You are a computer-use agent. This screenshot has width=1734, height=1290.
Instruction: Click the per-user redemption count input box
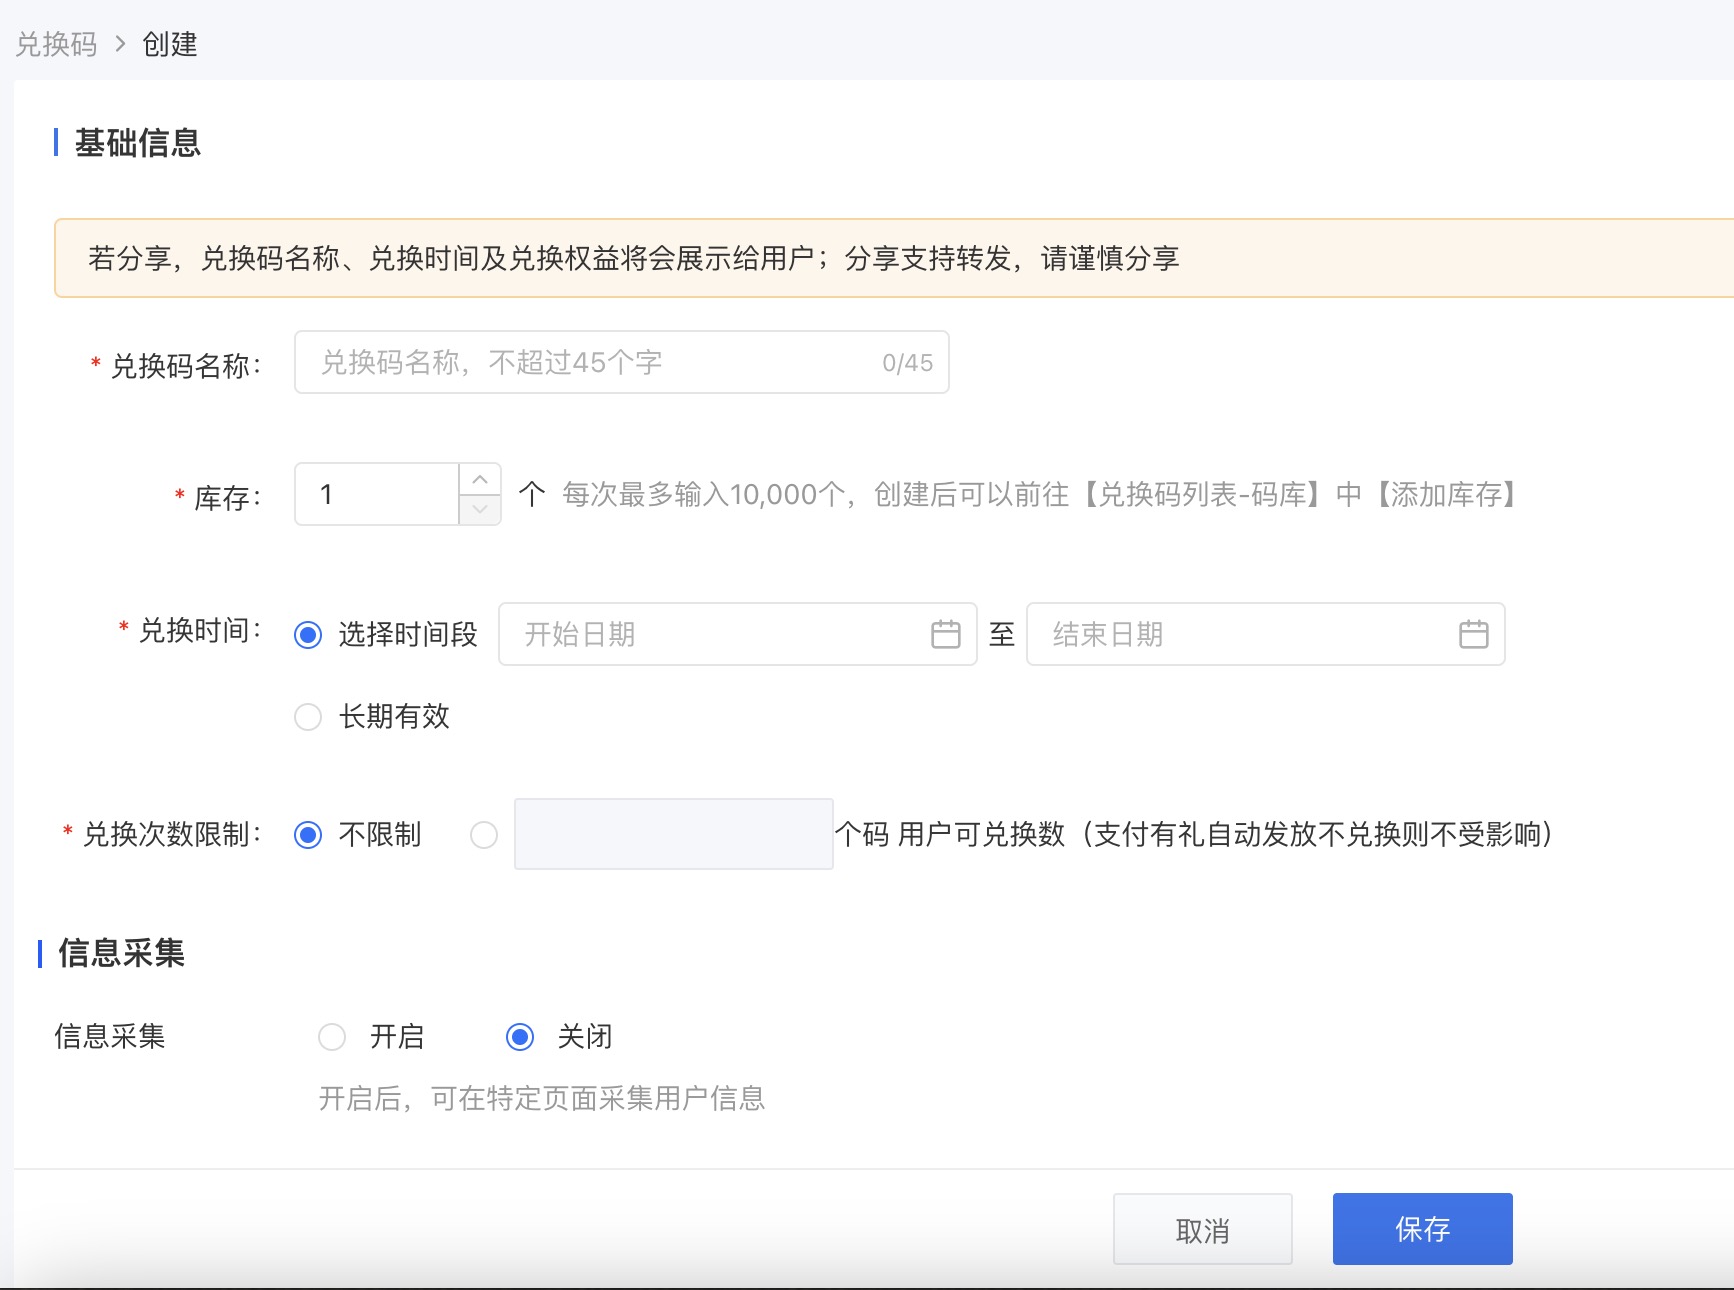click(x=673, y=834)
